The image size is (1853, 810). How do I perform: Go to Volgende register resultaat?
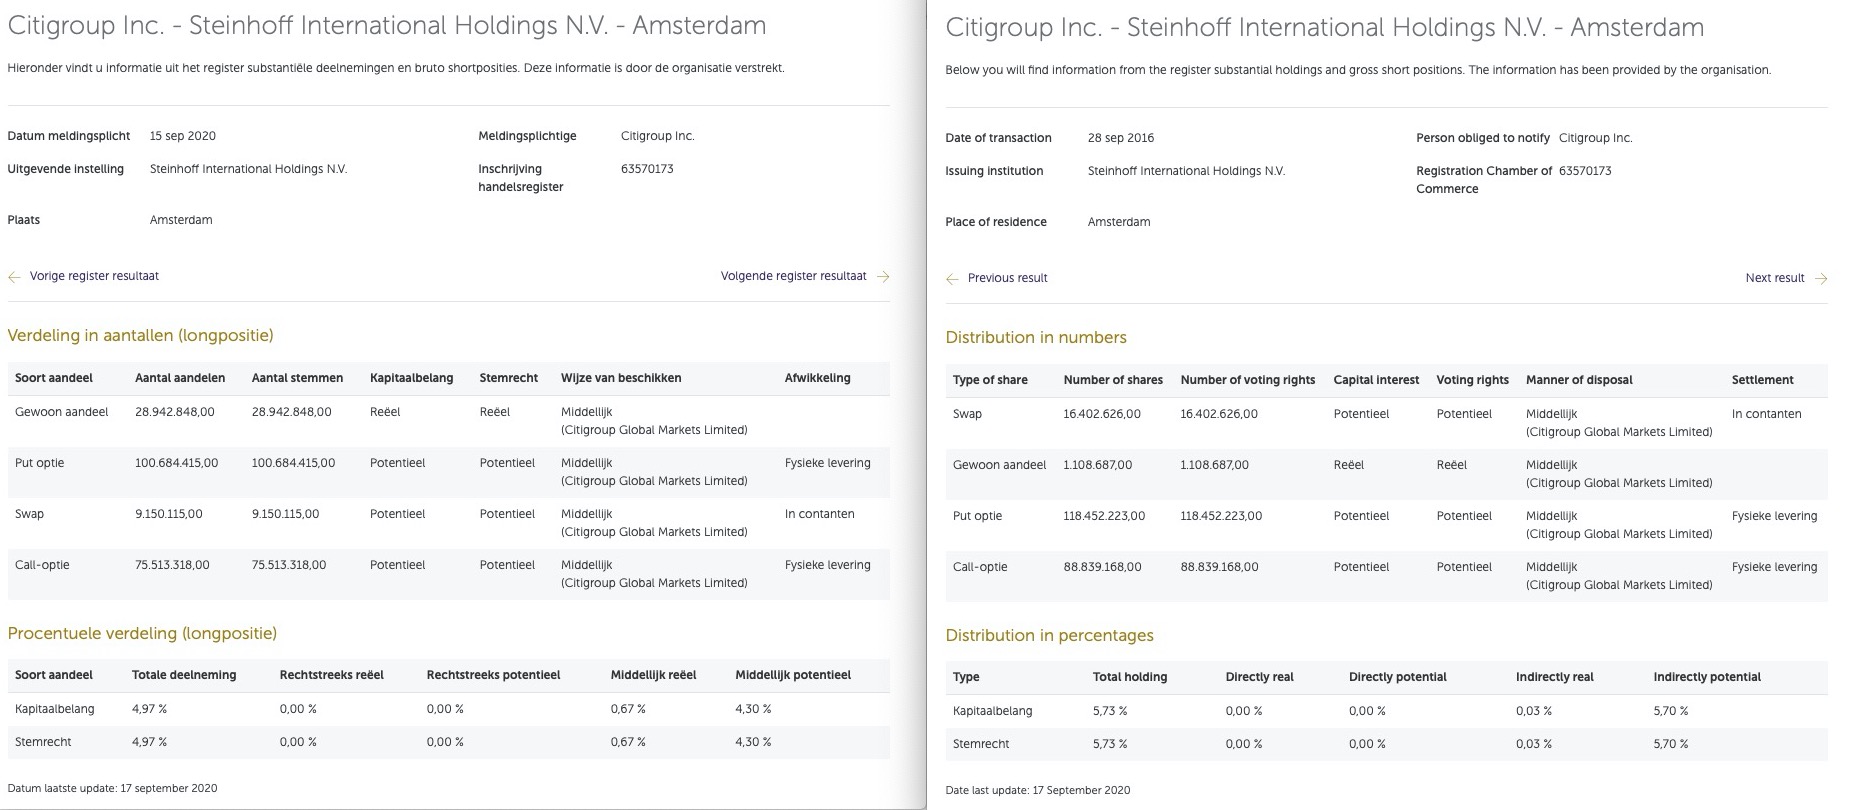(793, 276)
